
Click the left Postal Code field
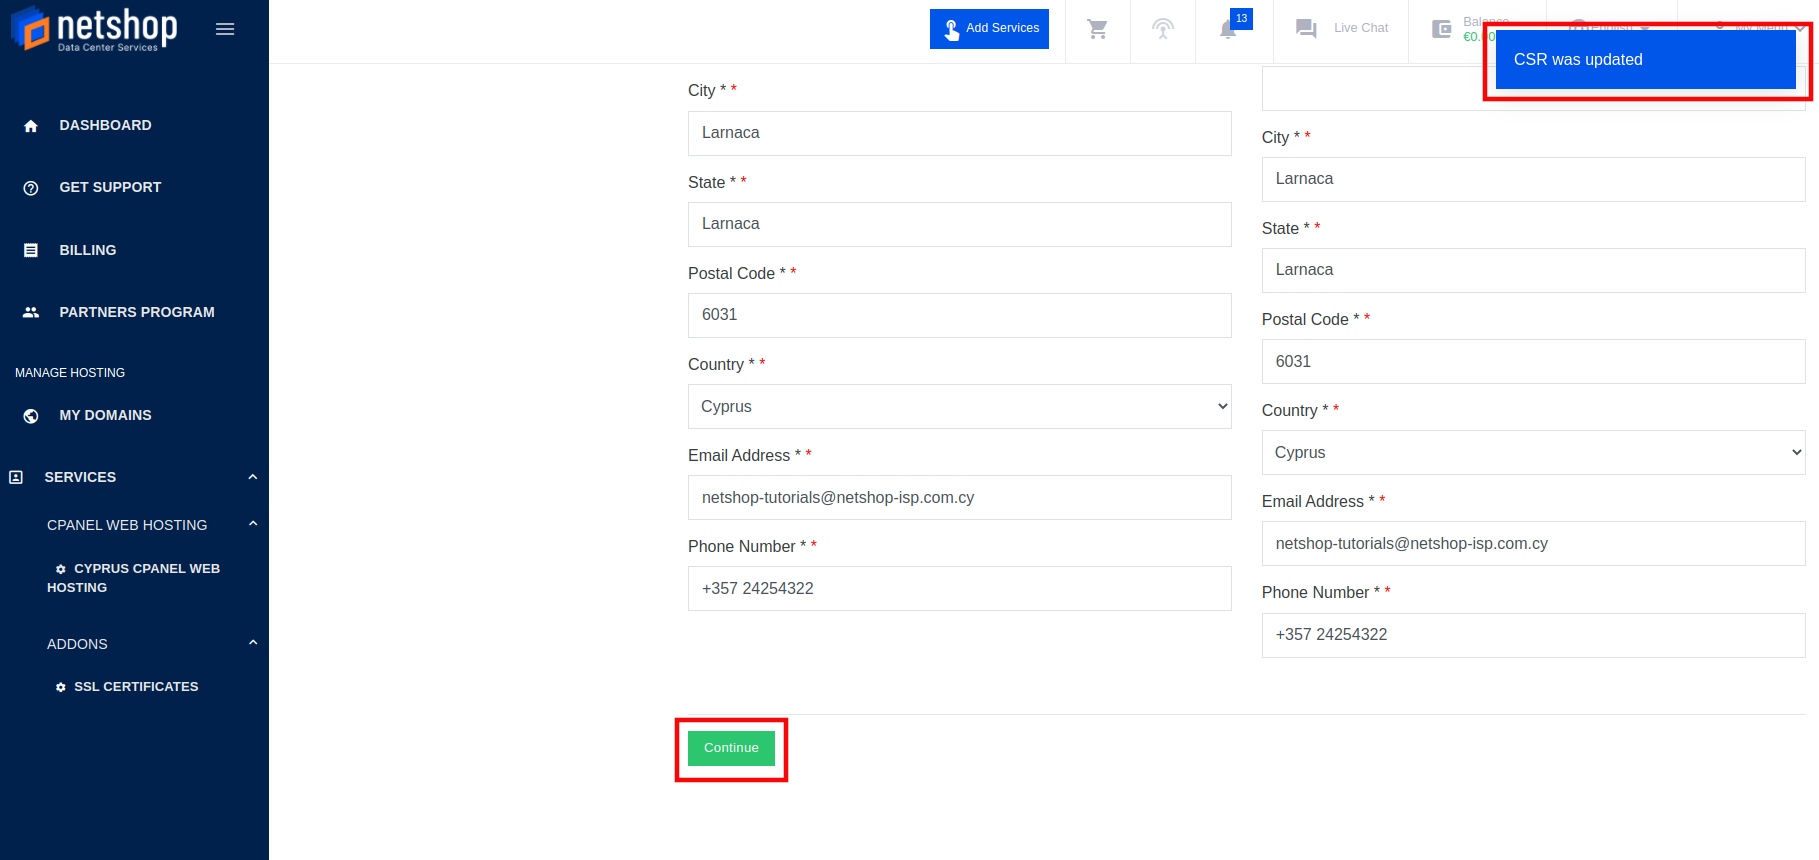tap(960, 315)
